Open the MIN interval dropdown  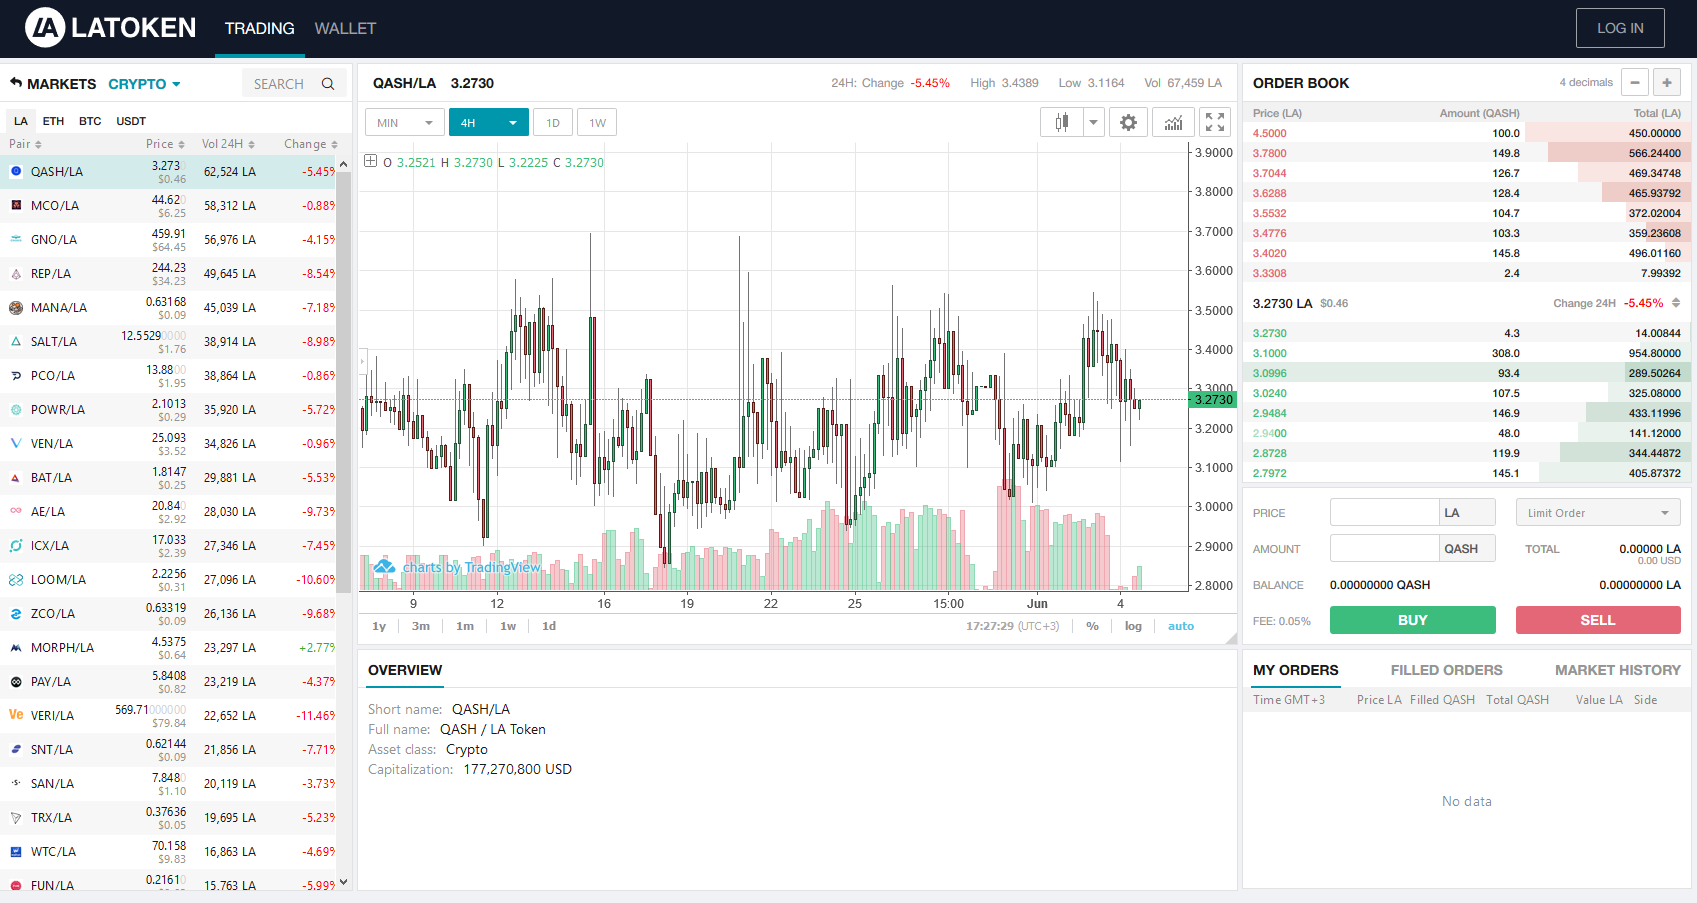[405, 122]
